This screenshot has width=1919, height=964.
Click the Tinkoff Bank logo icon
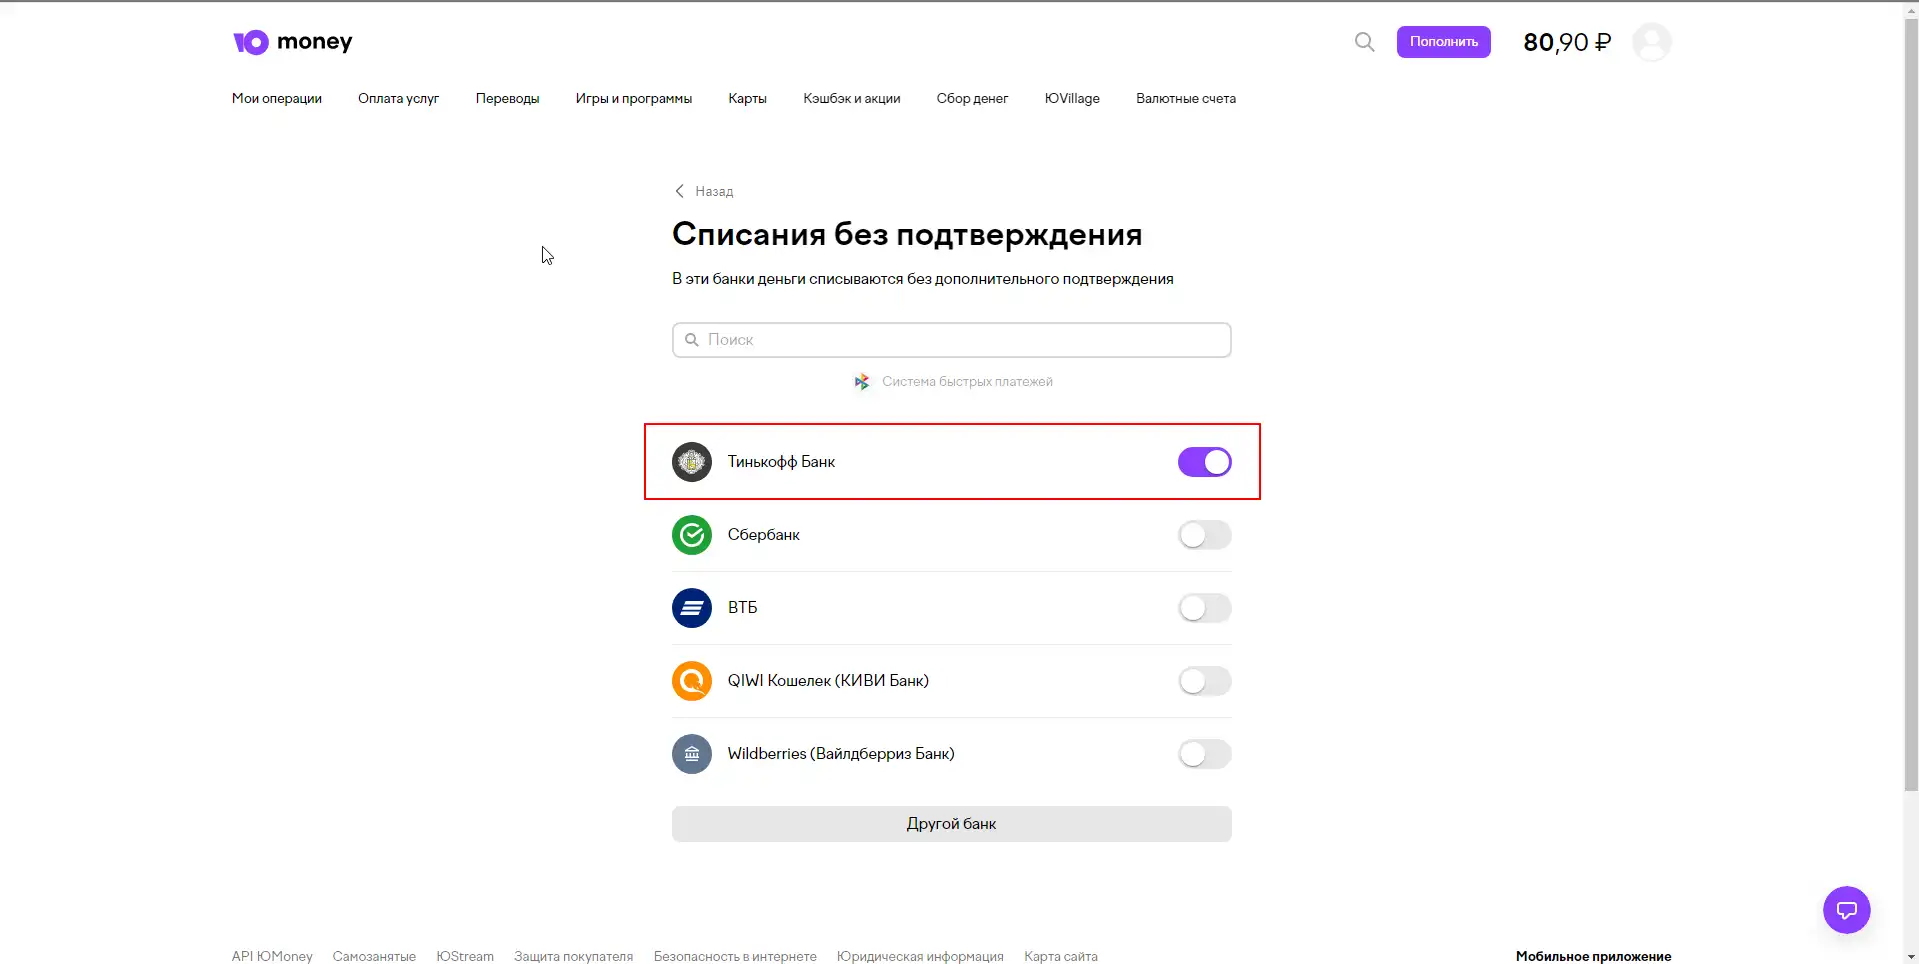point(692,462)
